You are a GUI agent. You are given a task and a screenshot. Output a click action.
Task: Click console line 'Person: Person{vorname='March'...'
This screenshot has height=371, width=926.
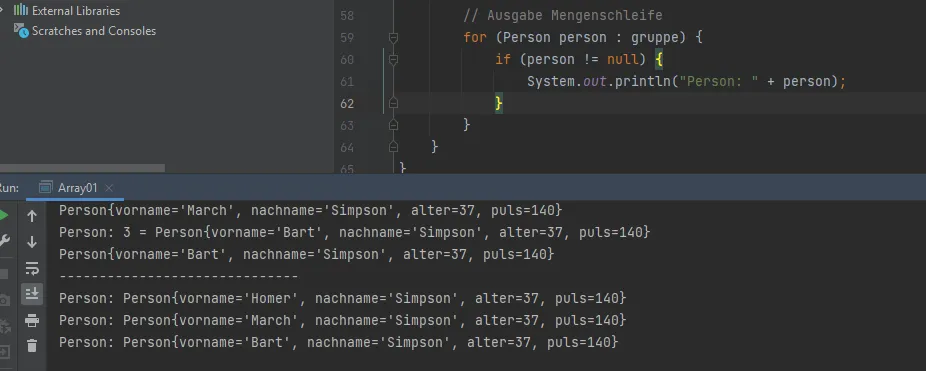[343, 320]
